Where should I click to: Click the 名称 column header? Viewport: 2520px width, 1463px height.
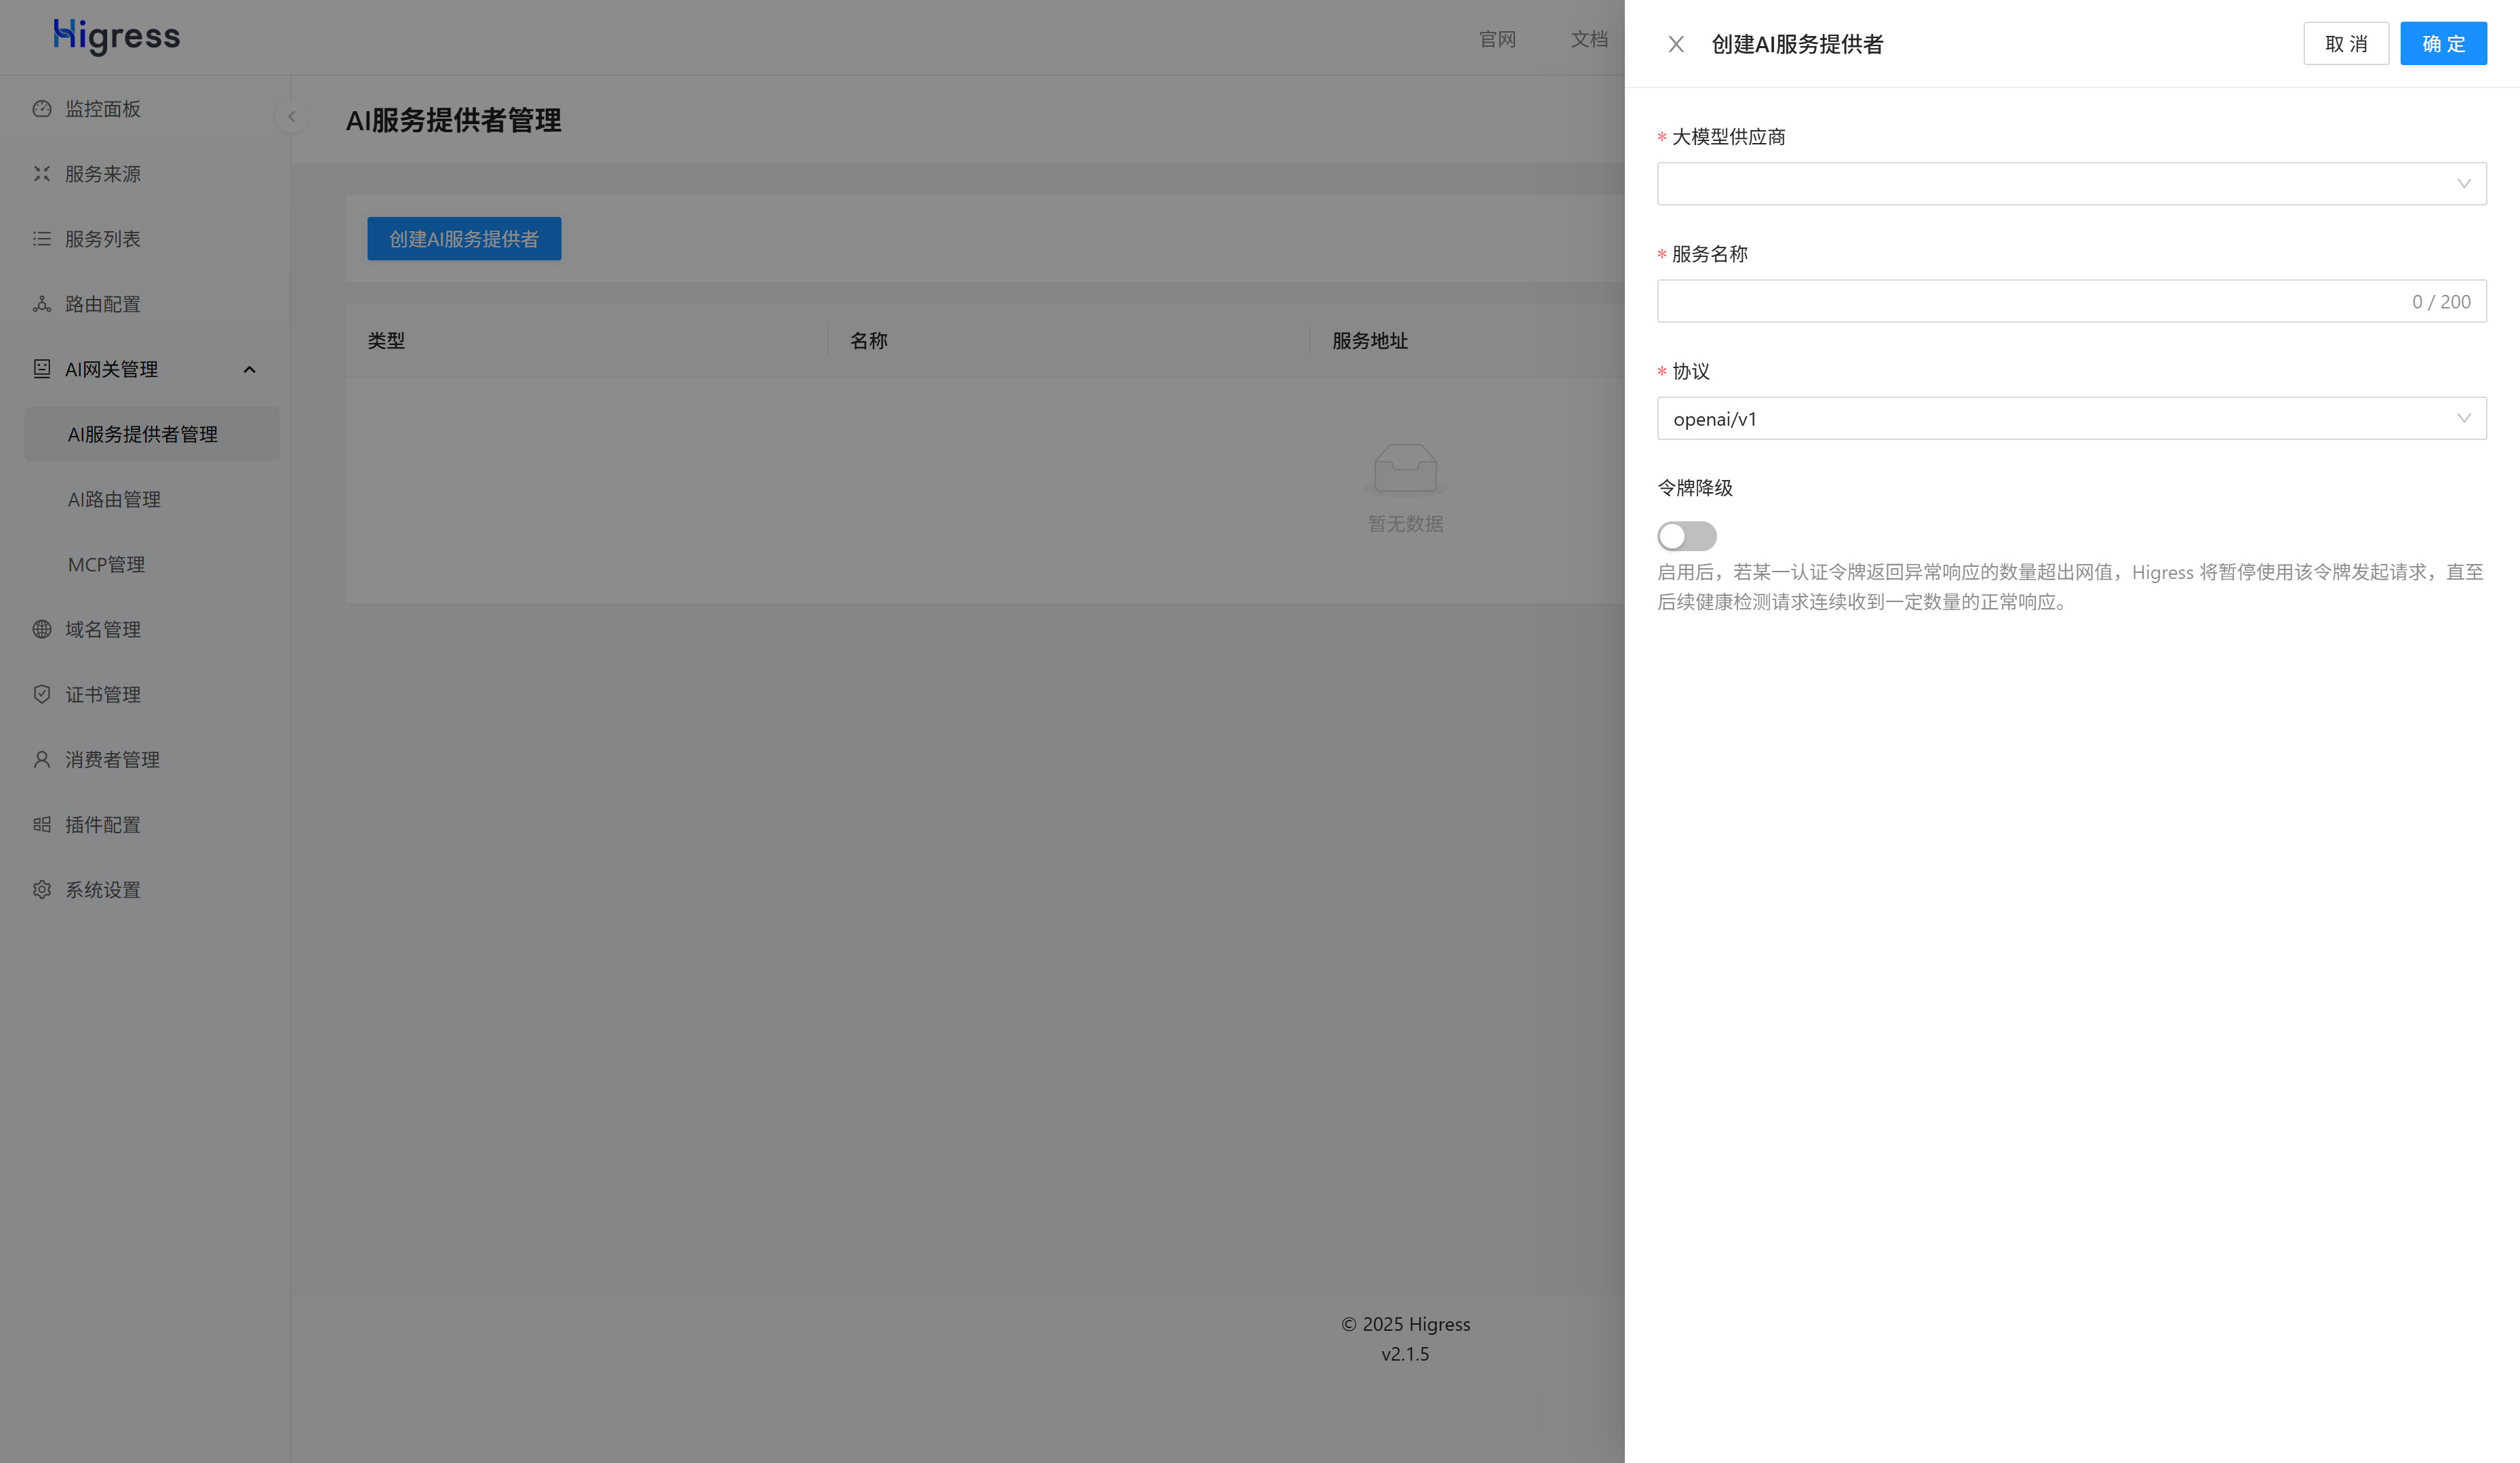pos(869,340)
